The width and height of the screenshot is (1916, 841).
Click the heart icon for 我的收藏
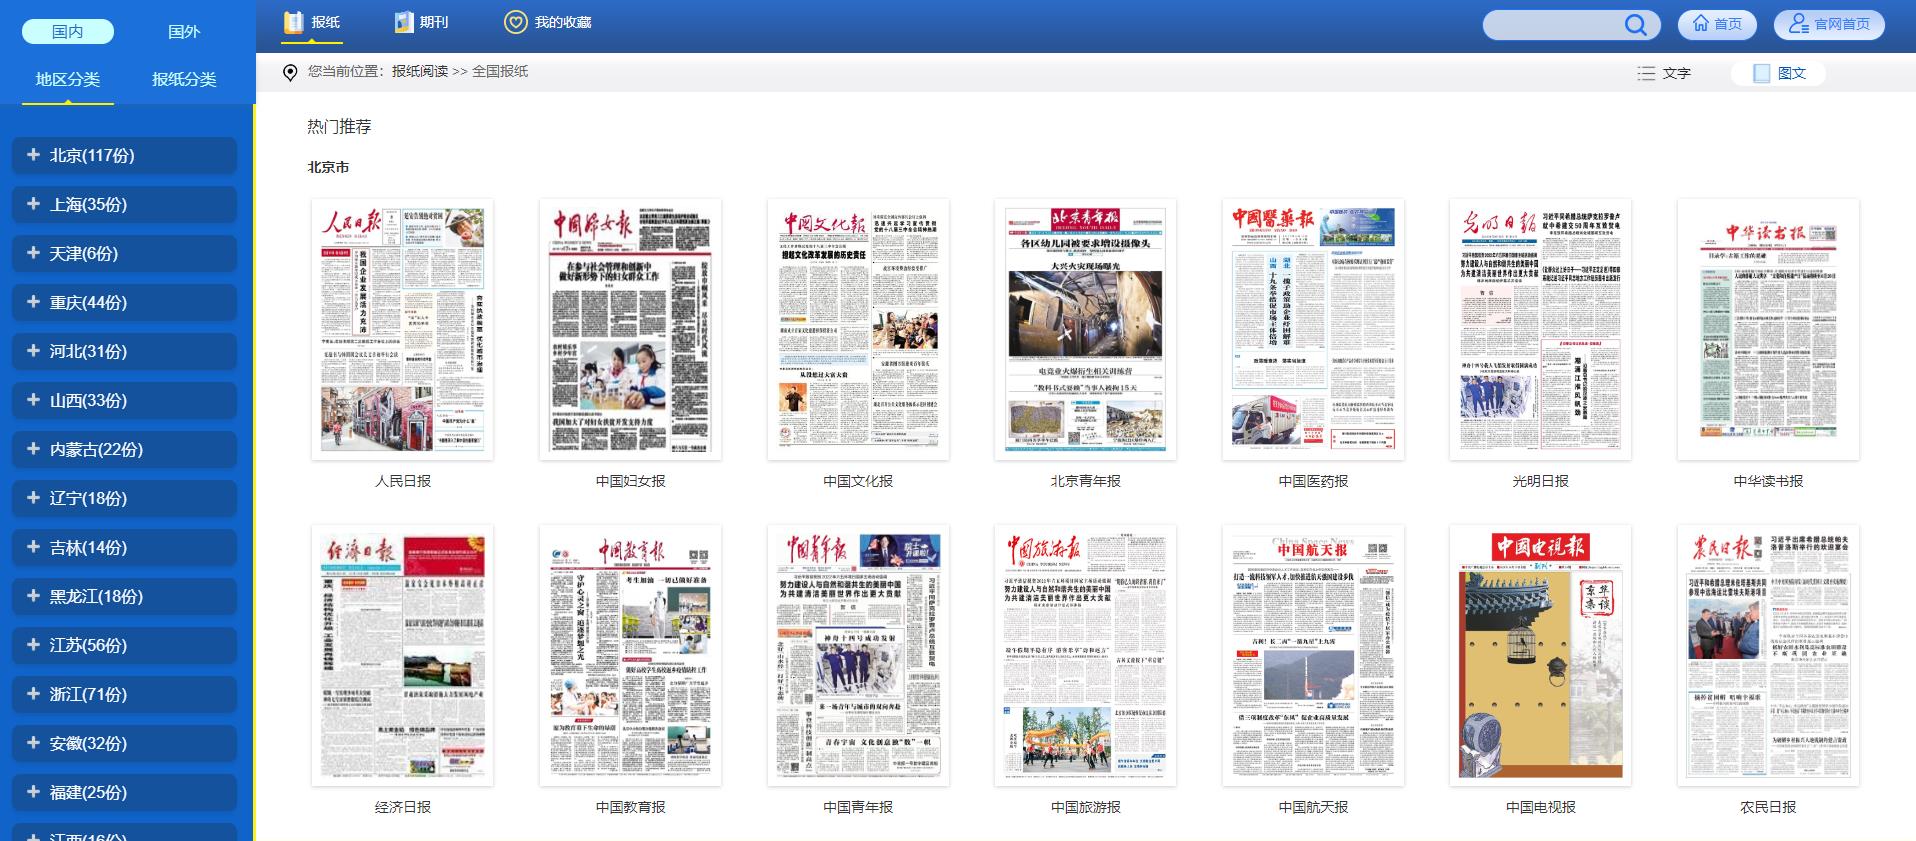(515, 22)
